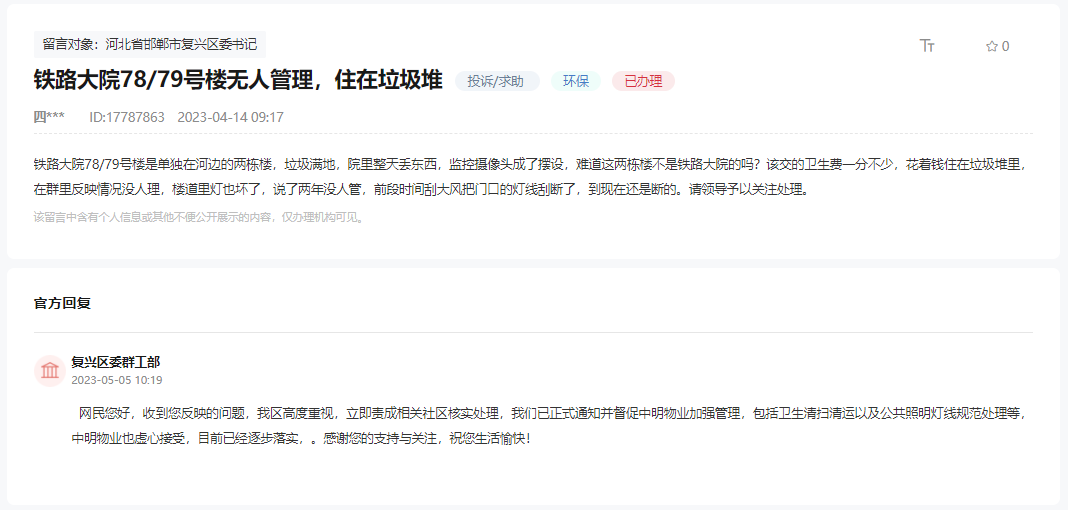Image resolution: width=1068 pixels, height=510 pixels.
Task: Click the 复兴区委群工部 institution avatar icon
Action: point(50,371)
